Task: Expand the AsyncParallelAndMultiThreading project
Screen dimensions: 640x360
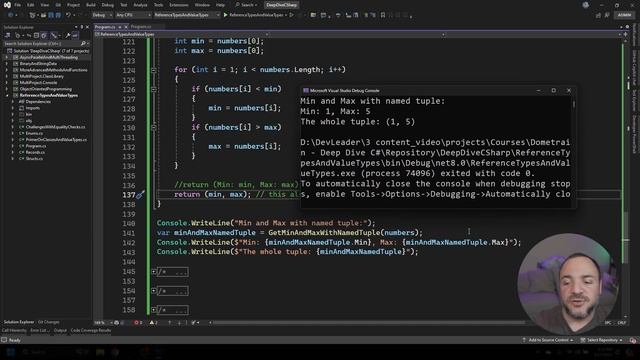Action: pos(6,58)
